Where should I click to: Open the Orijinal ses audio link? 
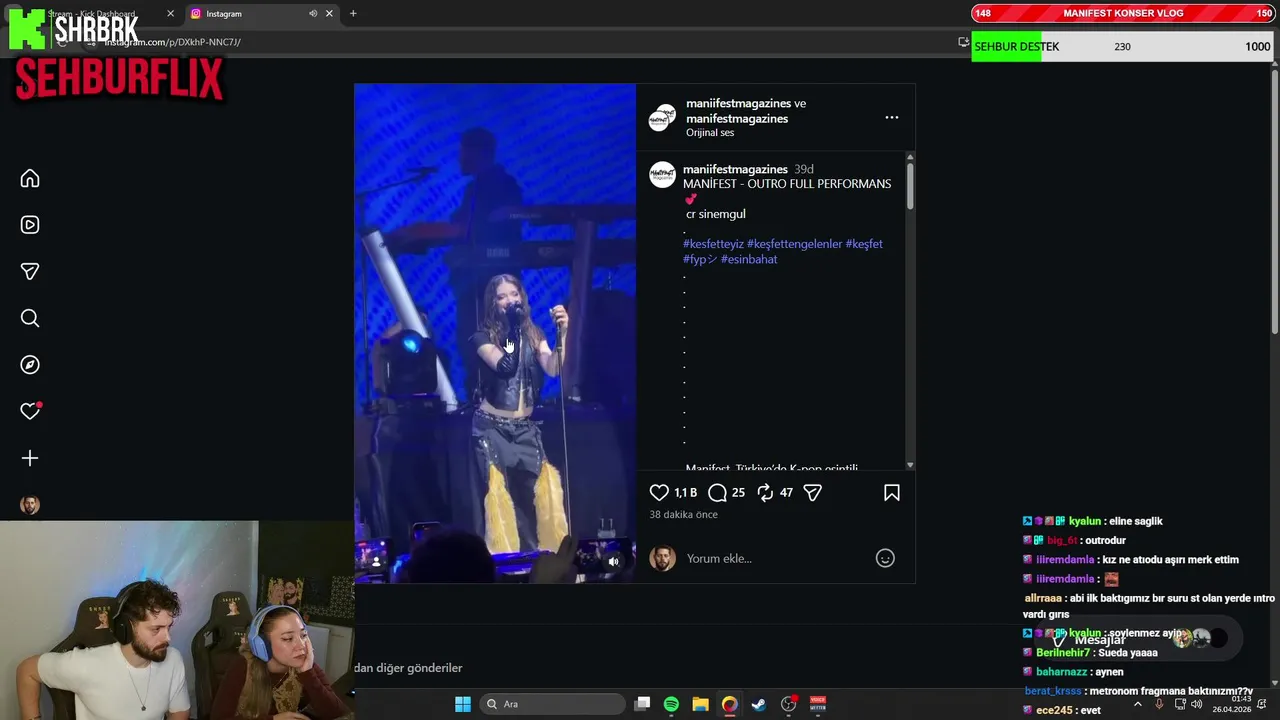[x=710, y=133]
